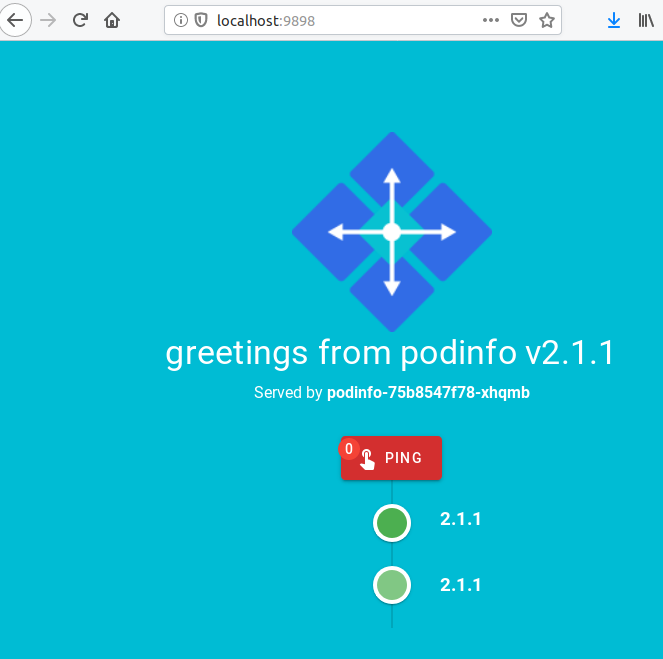This screenshot has height=659, width=663.
Task: Bookmark this page with the star
Action: [x=547, y=20]
